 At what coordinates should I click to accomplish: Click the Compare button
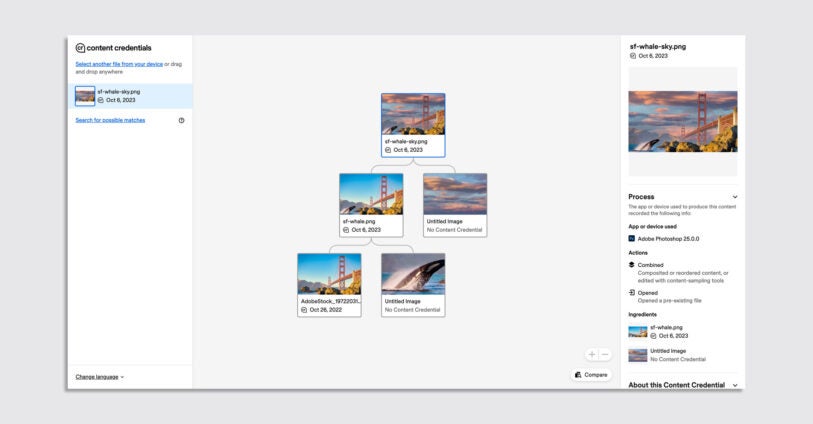click(x=591, y=375)
